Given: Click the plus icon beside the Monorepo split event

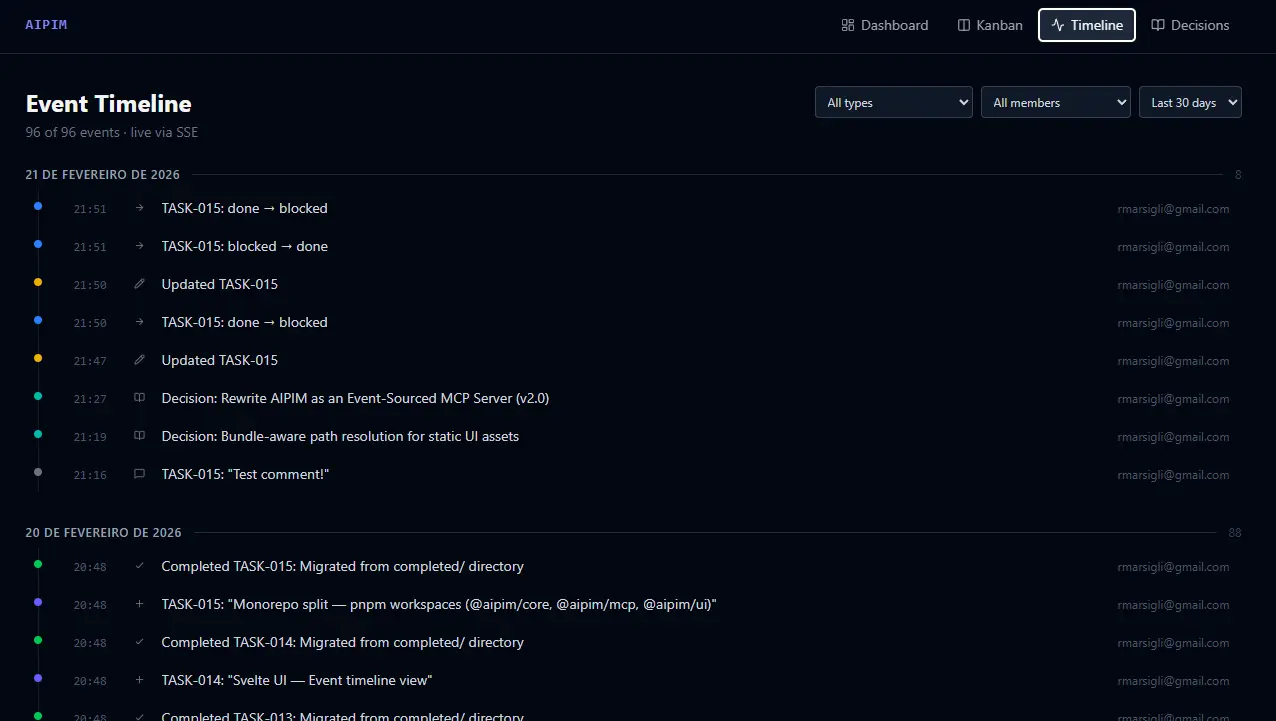Looking at the screenshot, I should coord(139,604).
